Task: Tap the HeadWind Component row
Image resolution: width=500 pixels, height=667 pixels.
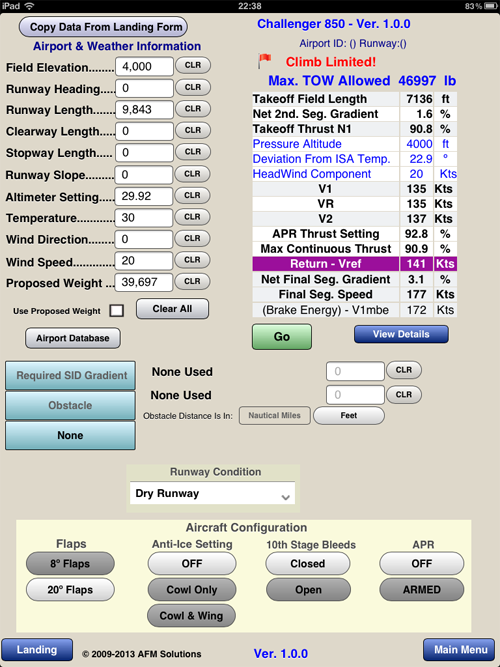Action: (354, 174)
